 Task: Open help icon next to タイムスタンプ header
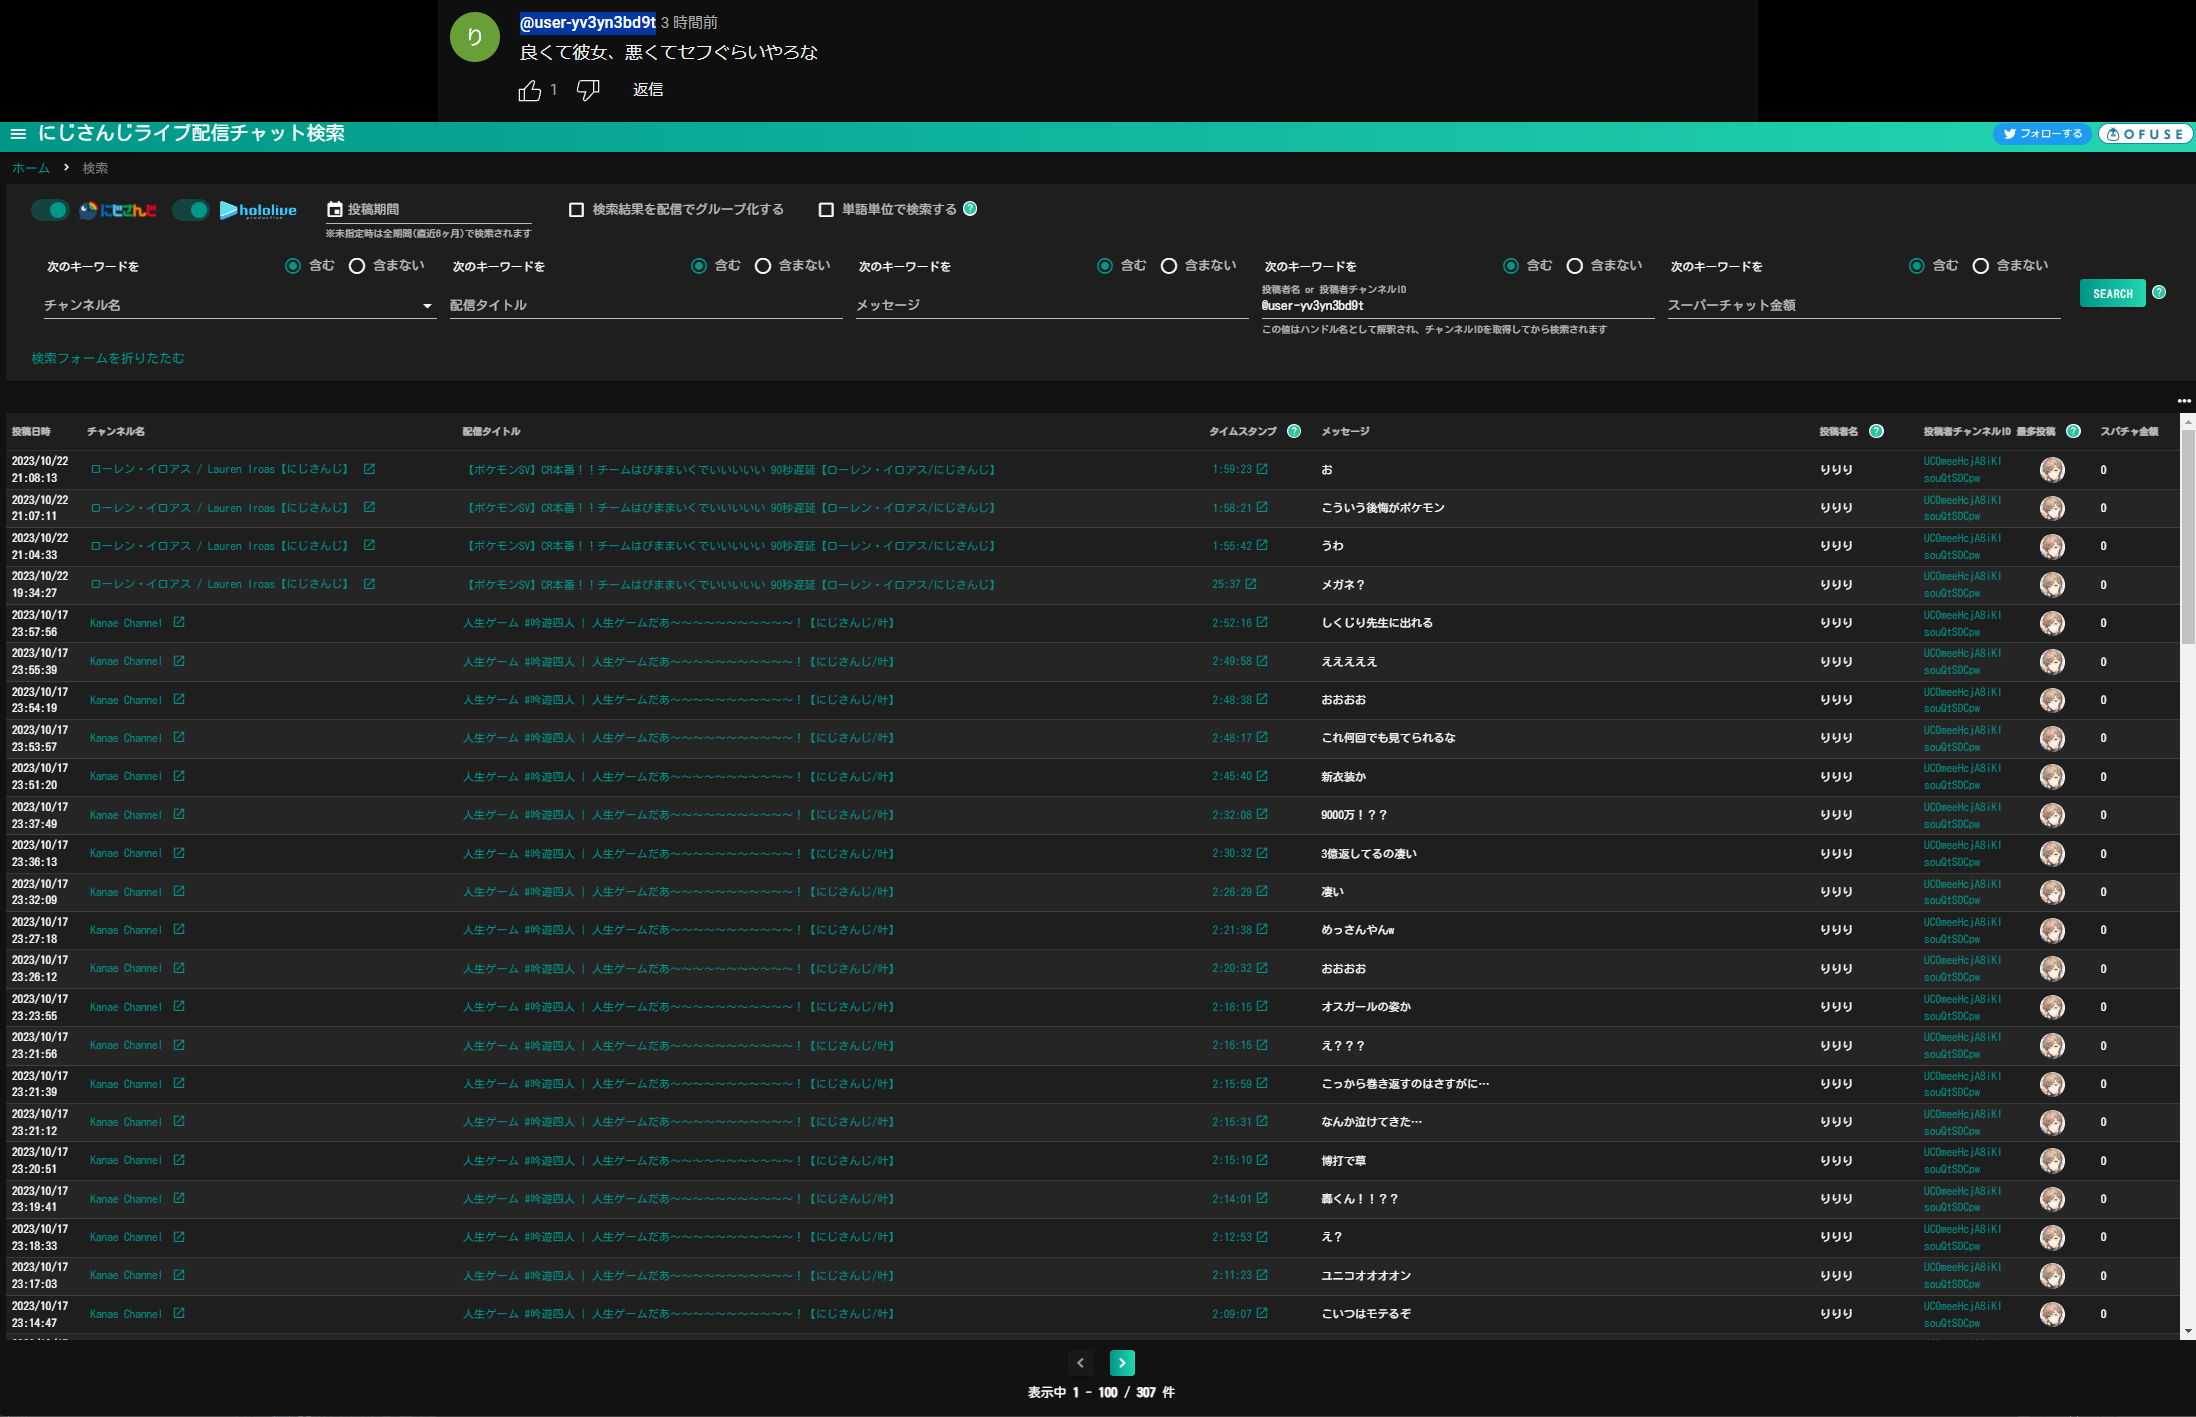point(1294,431)
